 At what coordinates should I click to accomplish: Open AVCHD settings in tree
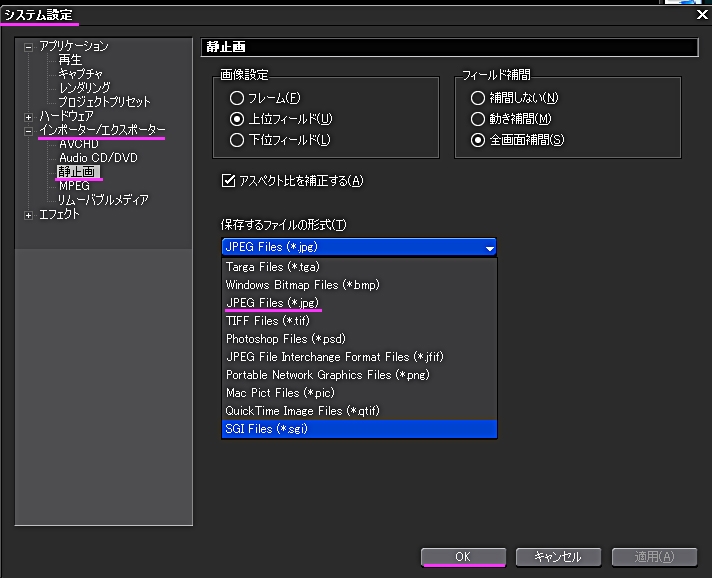click(79, 144)
